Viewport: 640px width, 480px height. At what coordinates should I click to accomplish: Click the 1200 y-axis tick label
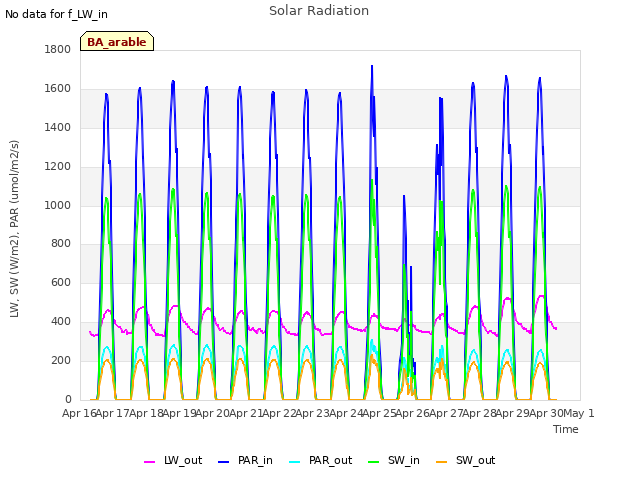58,167
